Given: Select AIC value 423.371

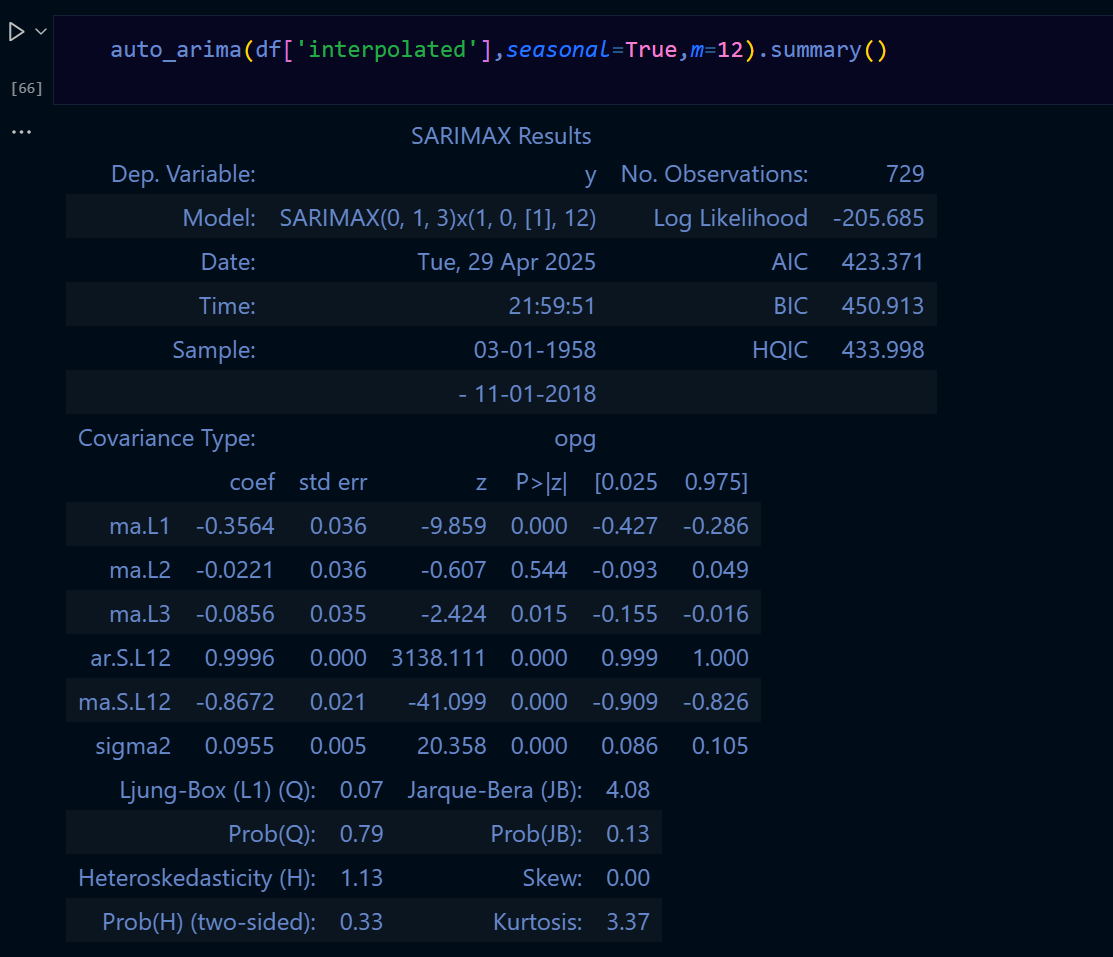Looking at the screenshot, I should (x=882, y=262).
